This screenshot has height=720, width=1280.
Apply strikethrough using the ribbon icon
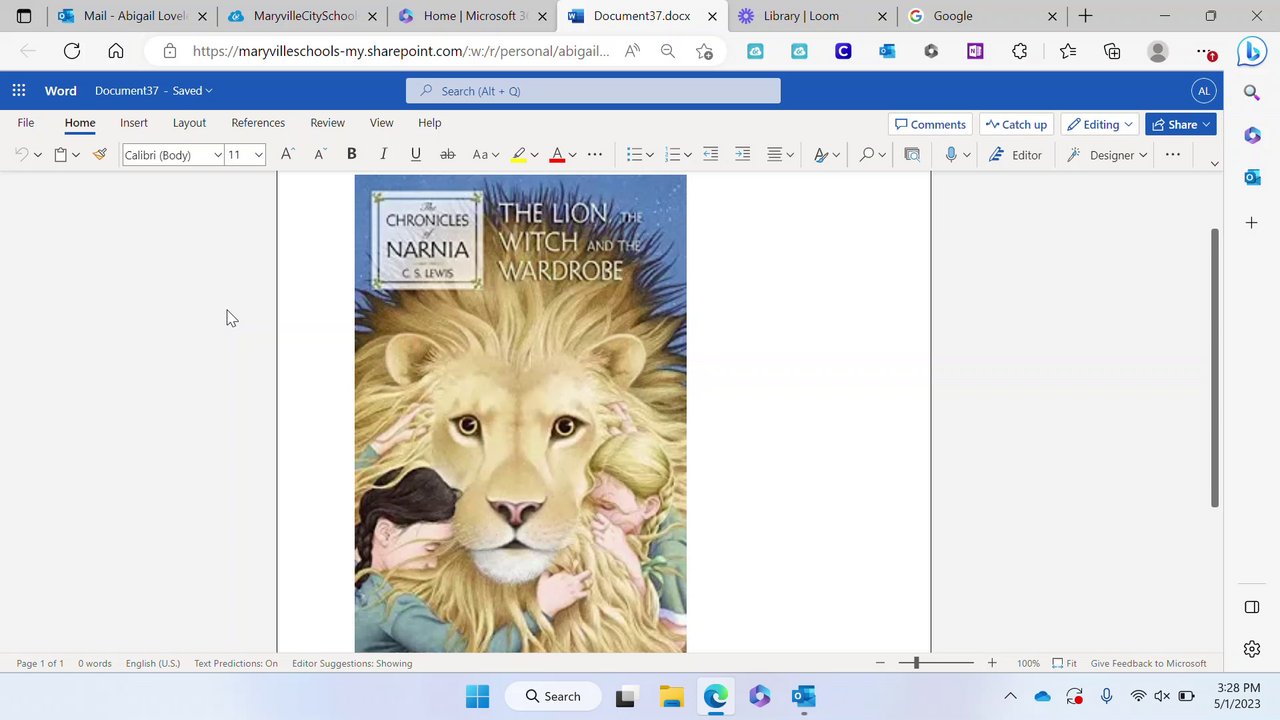[x=448, y=154]
